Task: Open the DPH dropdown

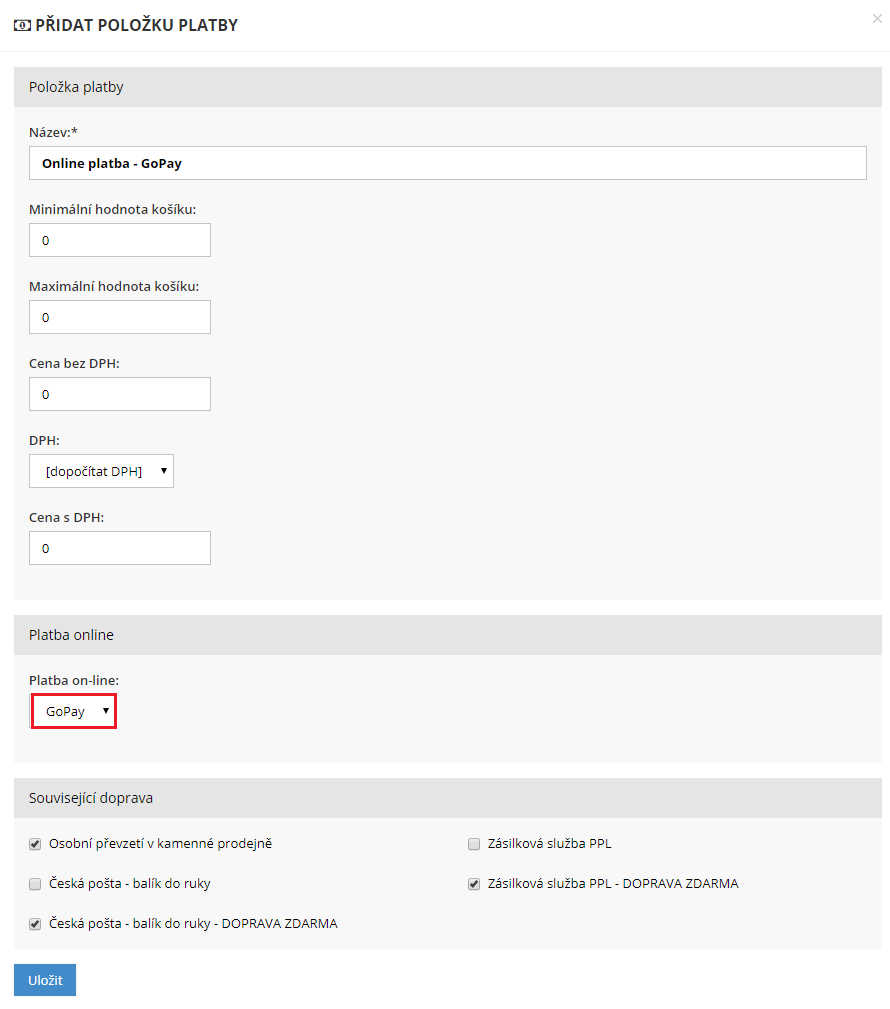Action: (x=101, y=471)
